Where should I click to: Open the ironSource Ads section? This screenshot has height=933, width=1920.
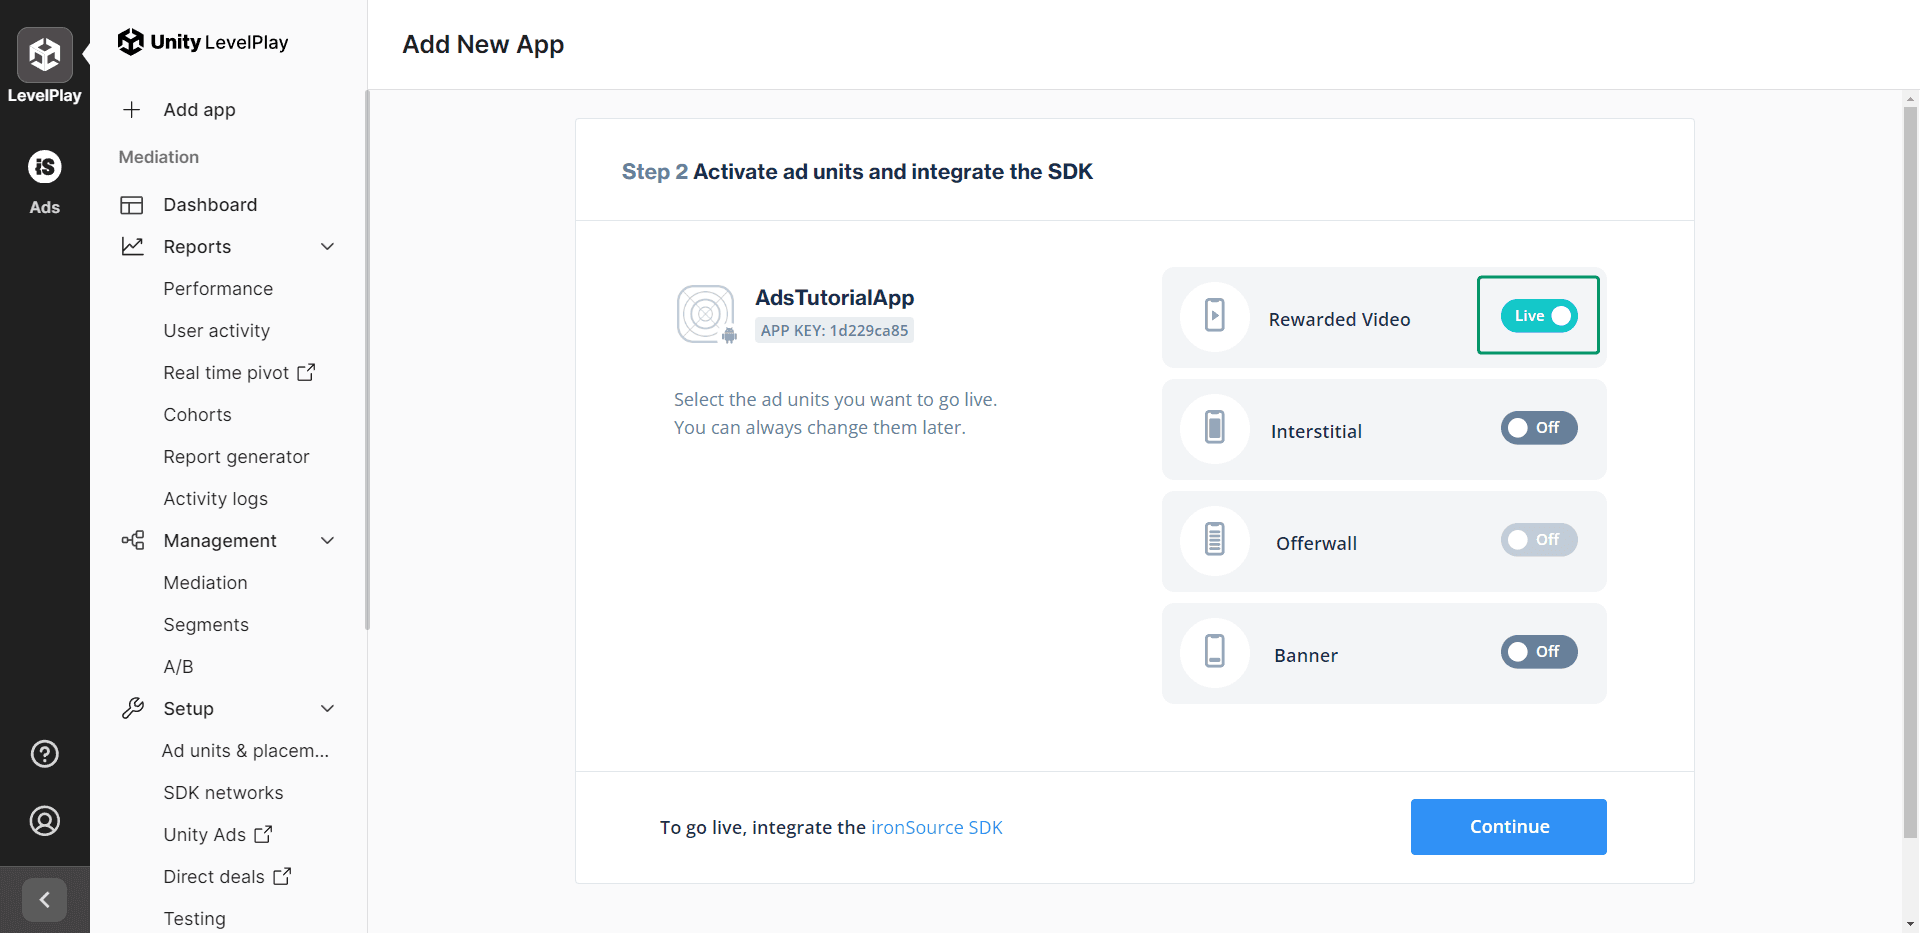45,167
